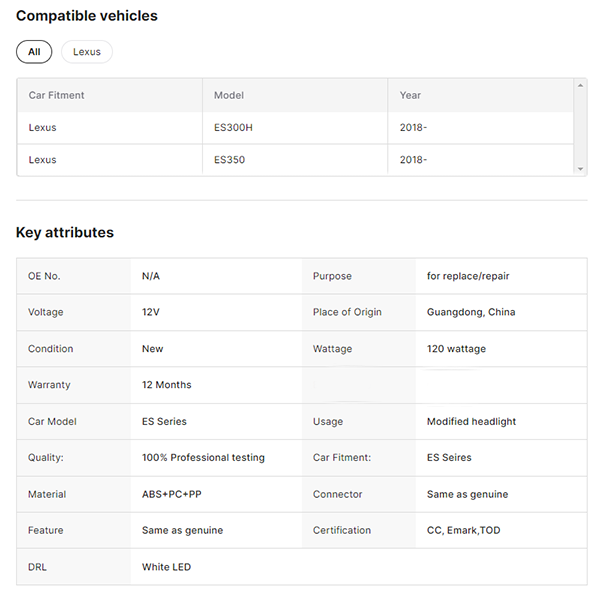Click the Model column header
This screenshot has width=600, height=600.
[229, 95]
